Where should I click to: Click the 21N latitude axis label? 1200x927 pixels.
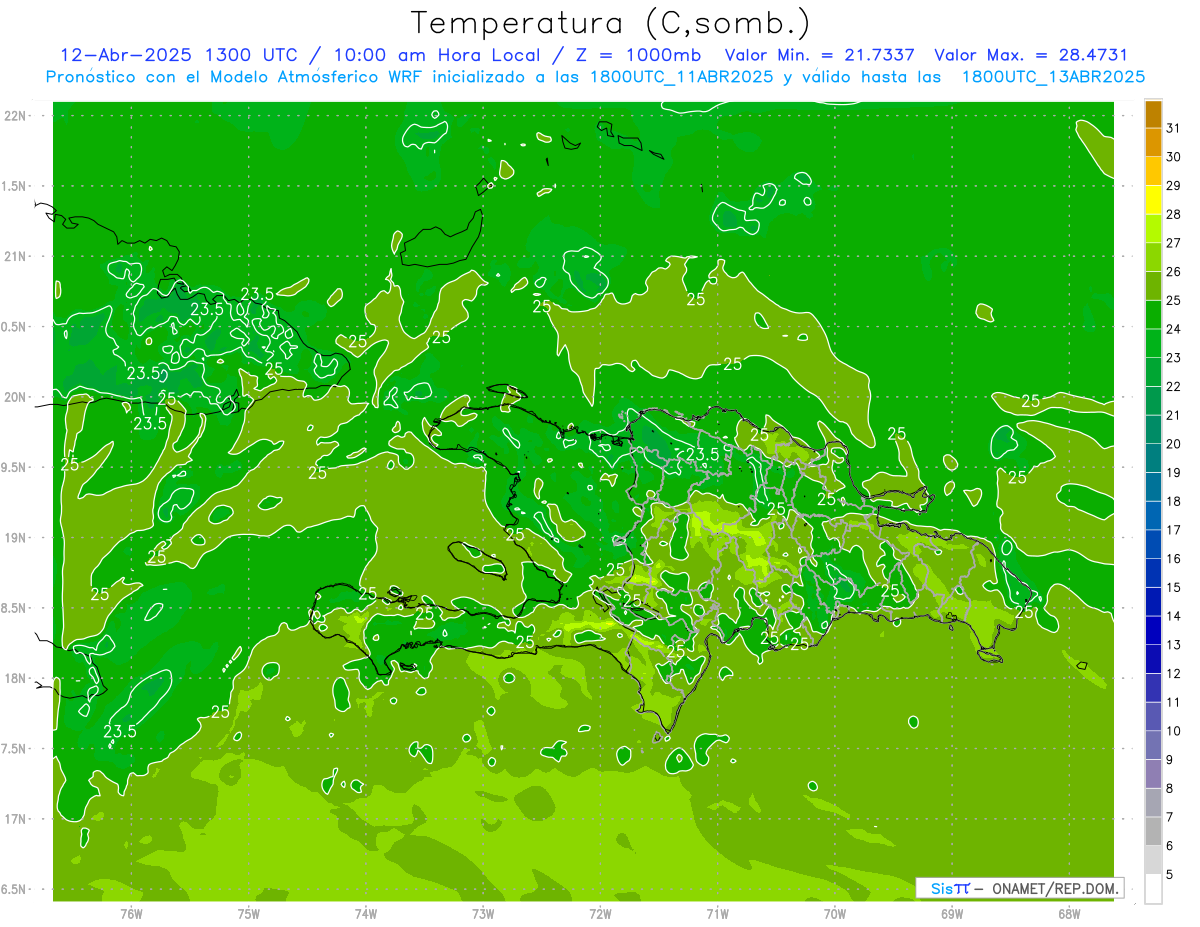click(x=16, y=257)
